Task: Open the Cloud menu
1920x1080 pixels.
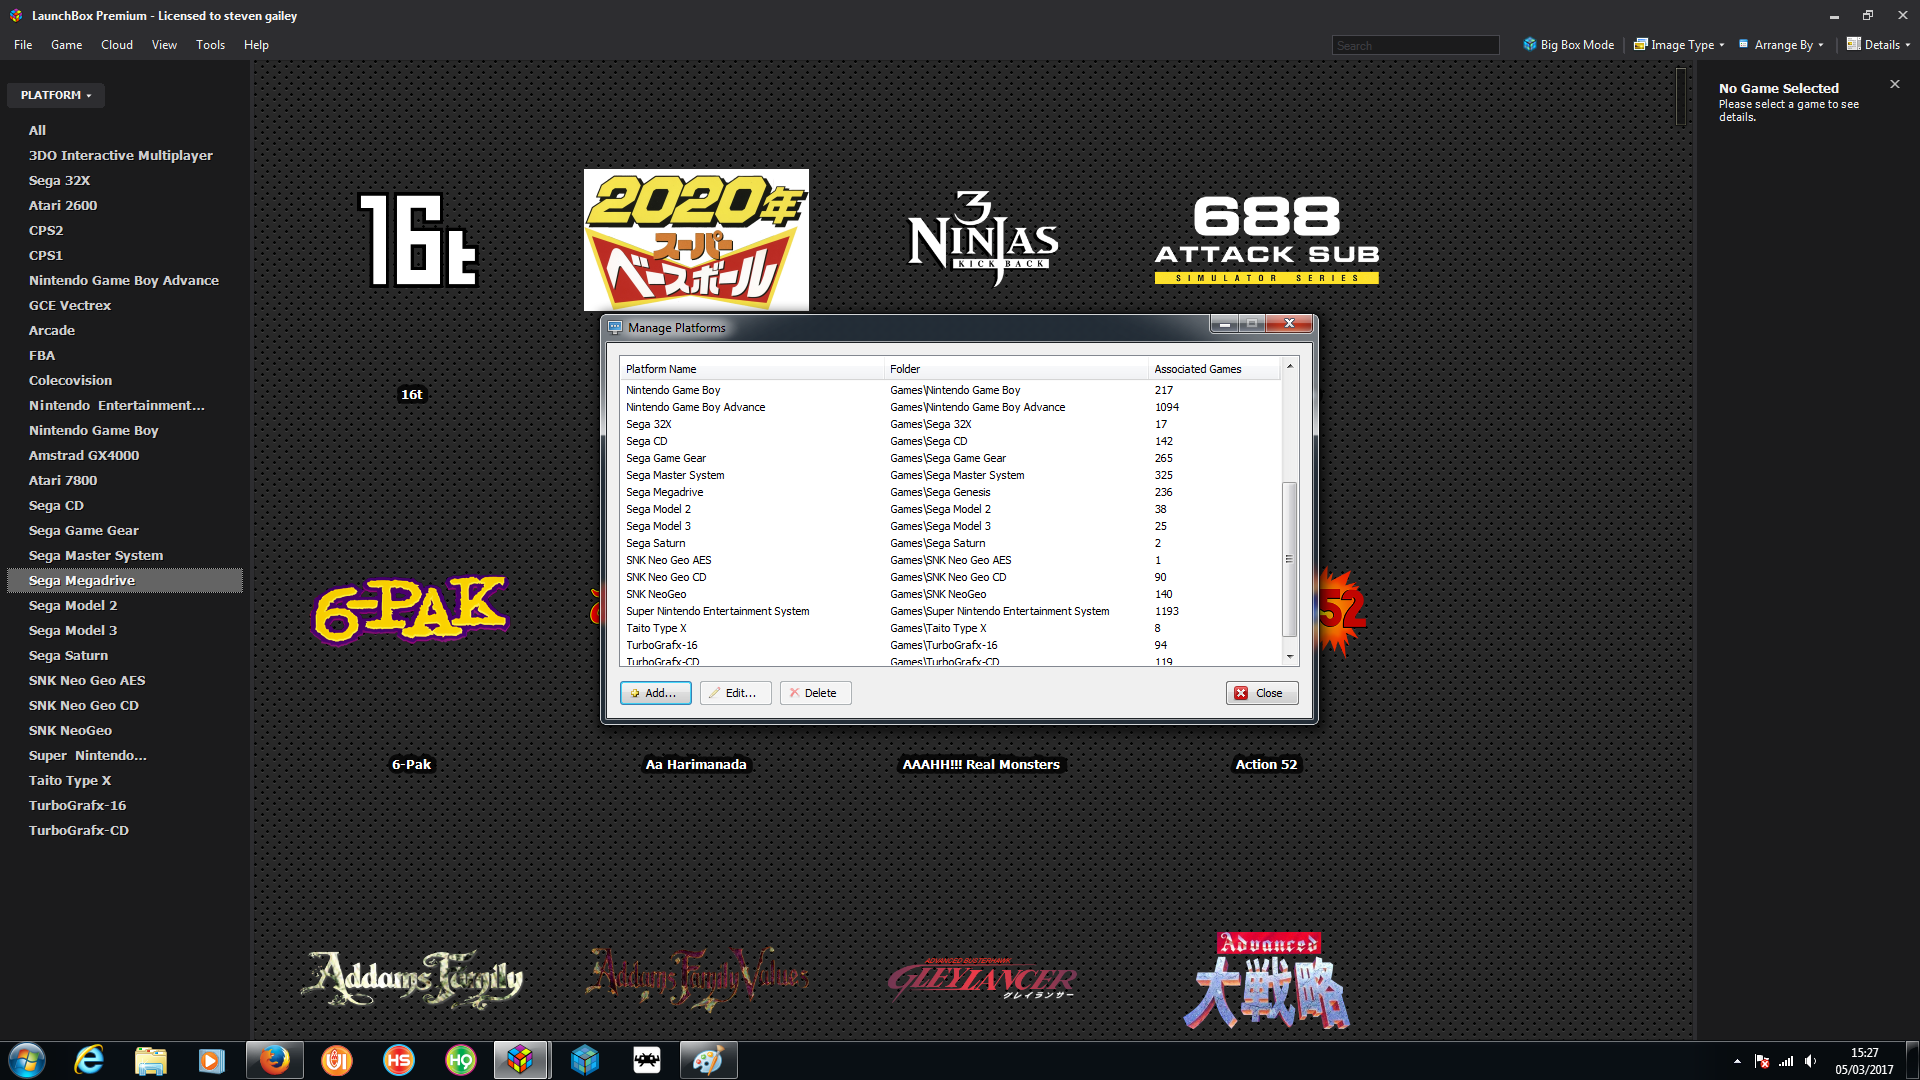Action: [x=117, y=45]
